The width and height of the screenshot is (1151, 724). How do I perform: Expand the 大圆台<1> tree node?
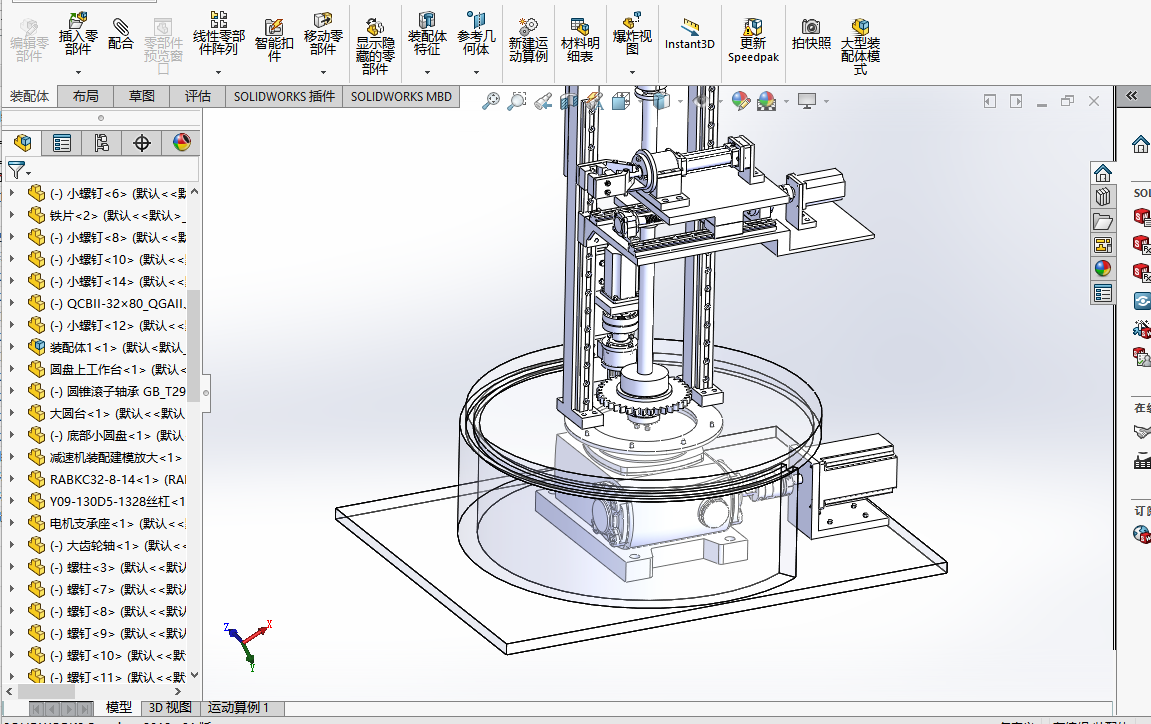coord(11,413)
